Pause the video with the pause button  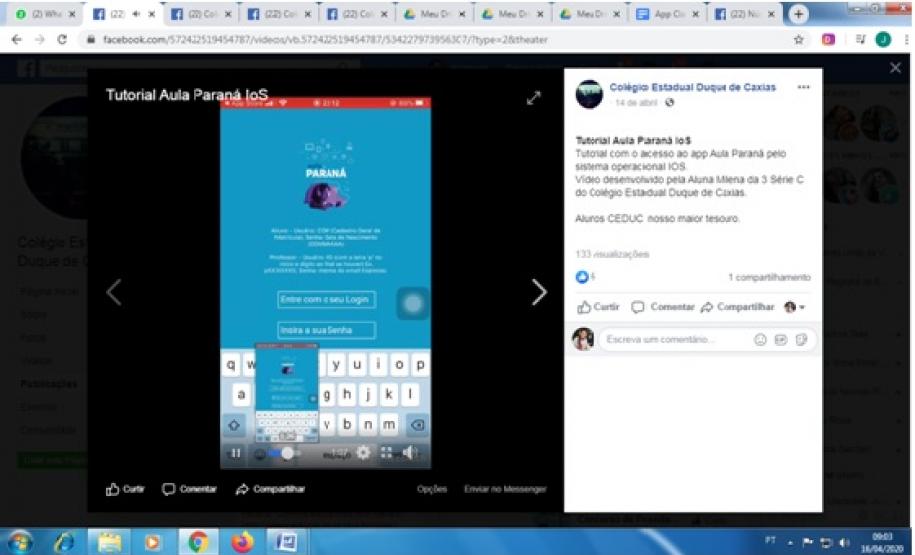click(x=237, y=453)
